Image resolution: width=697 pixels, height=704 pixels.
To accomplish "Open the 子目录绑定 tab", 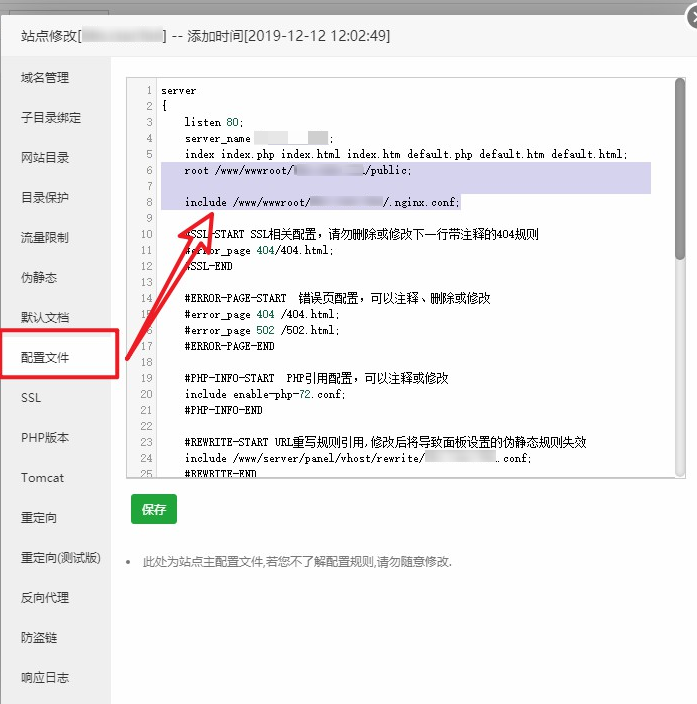I will pyautogui.click(x=51, y=118).
